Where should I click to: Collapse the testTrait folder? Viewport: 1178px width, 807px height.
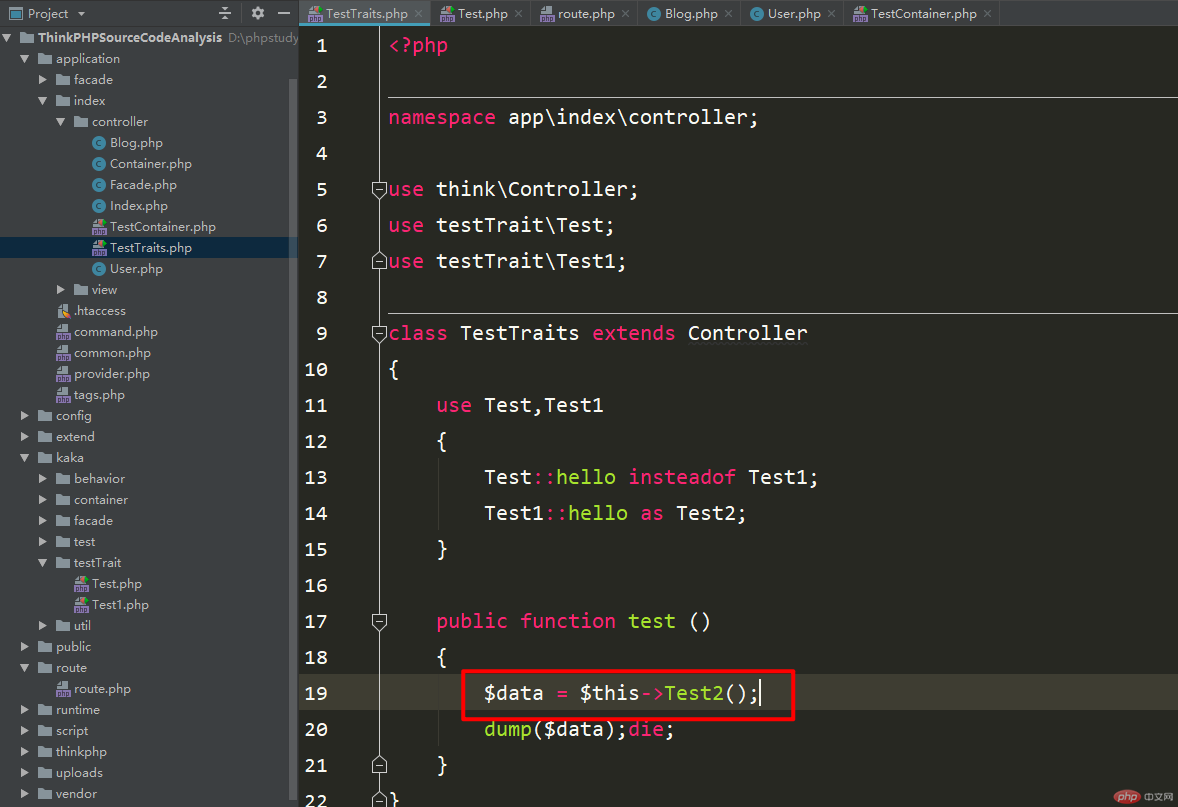coord(43,563)
